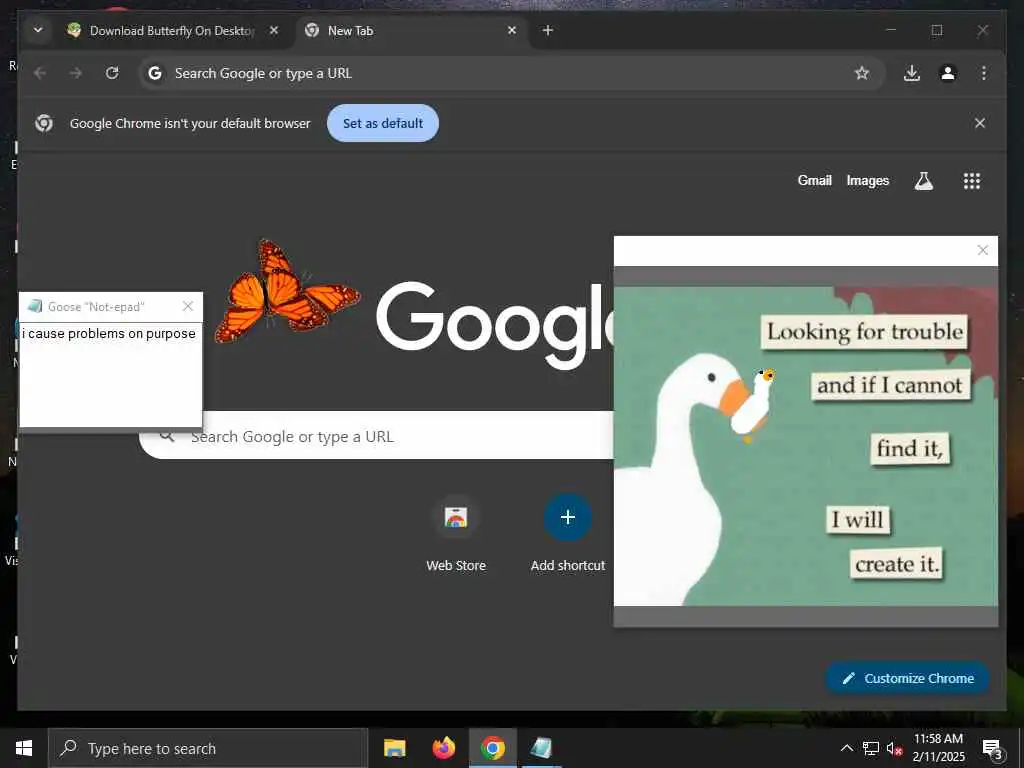Close the Download Butterfly On Desktop tab
Screen dimensions: 1024x768
click(x=274, y=30)
